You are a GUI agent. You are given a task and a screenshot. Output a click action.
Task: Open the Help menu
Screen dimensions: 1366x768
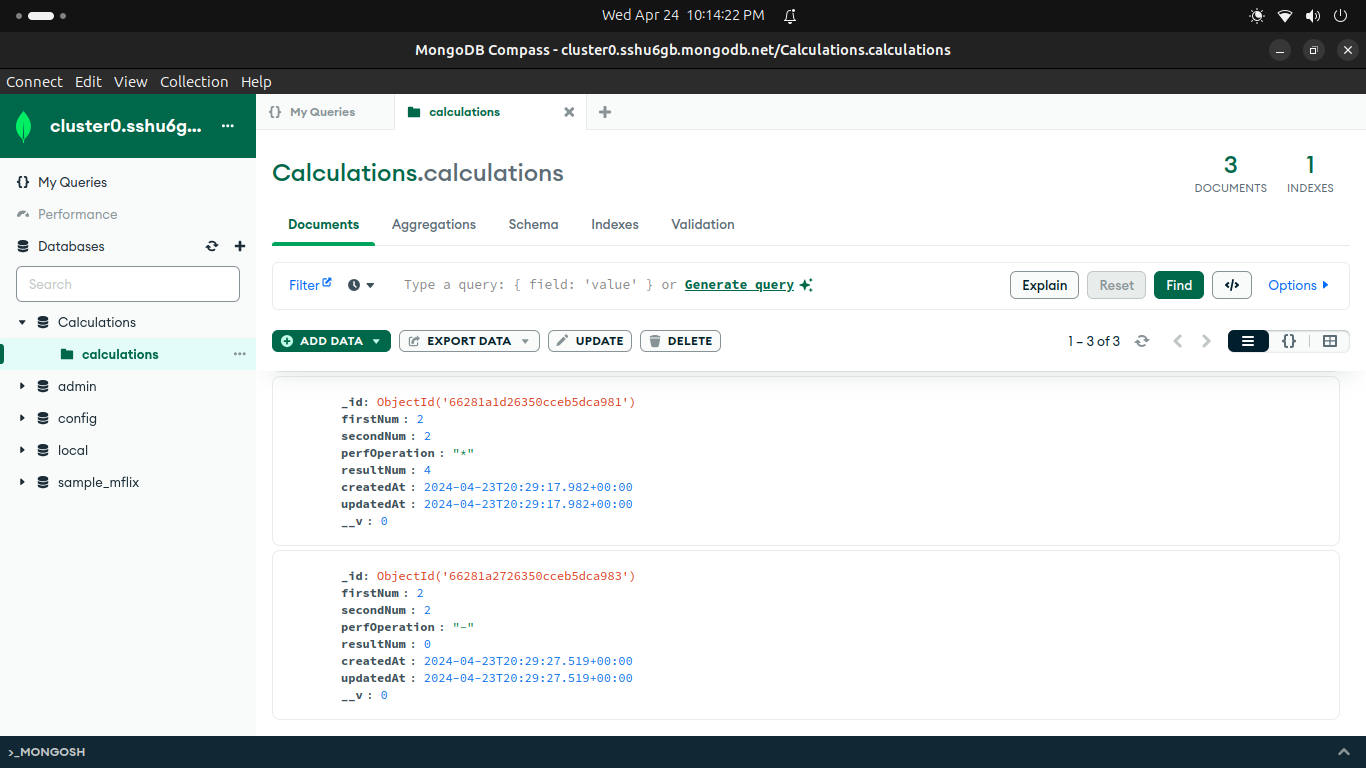point(256,82)
